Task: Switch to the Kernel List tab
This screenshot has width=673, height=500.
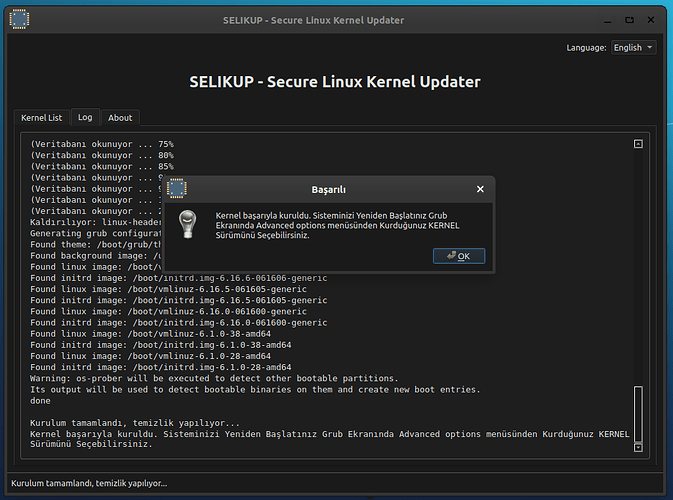Action: pyautogui.click(x=42, y=118)
